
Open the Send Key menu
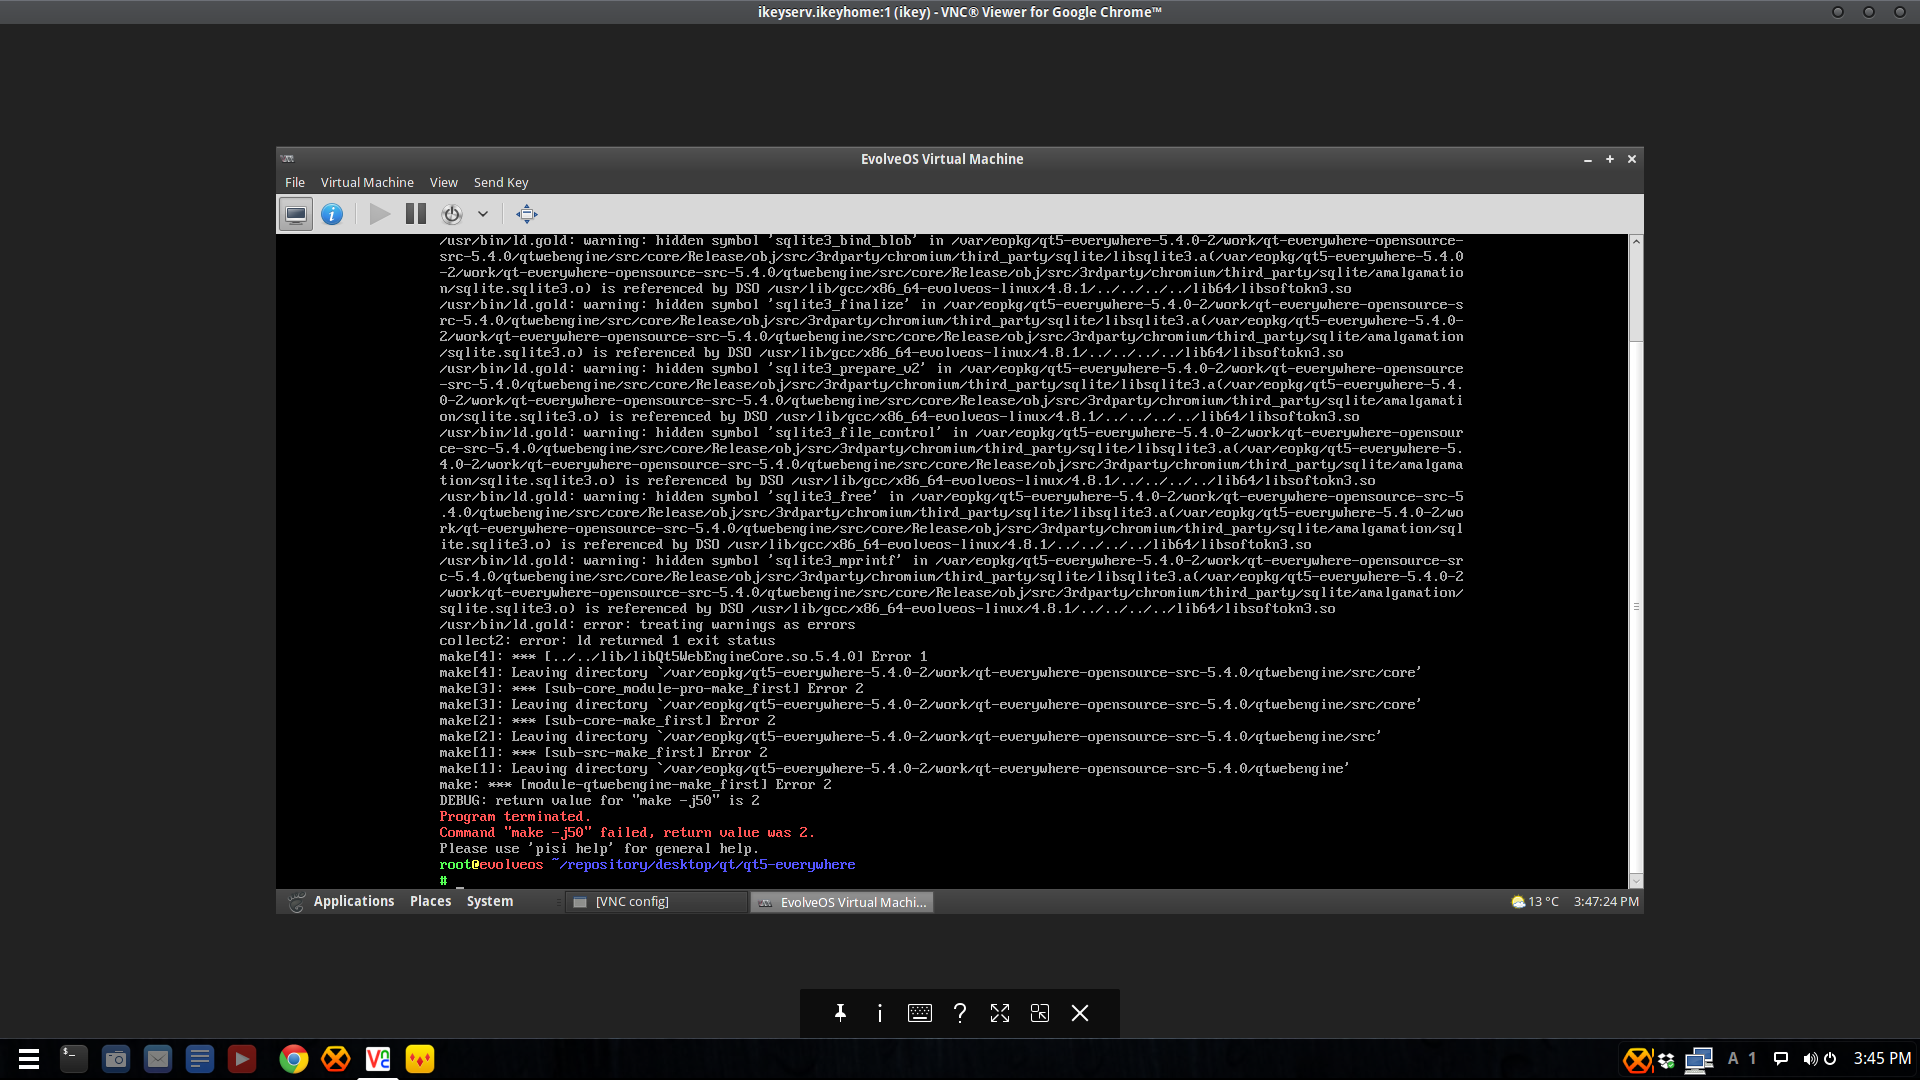(x=501, y=182)
